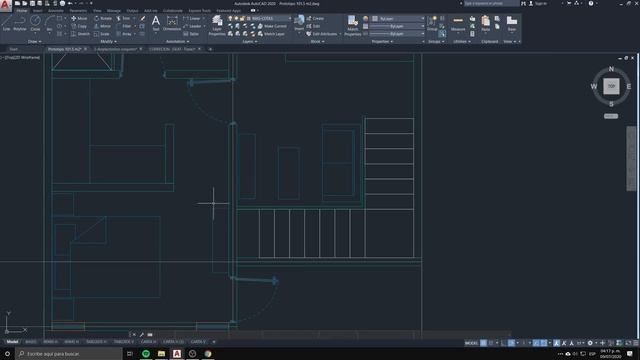The height and width of the screenshot is (360, 640).
Task: Click AutoCAD icon in the taskbar
Action: (177, 353)
